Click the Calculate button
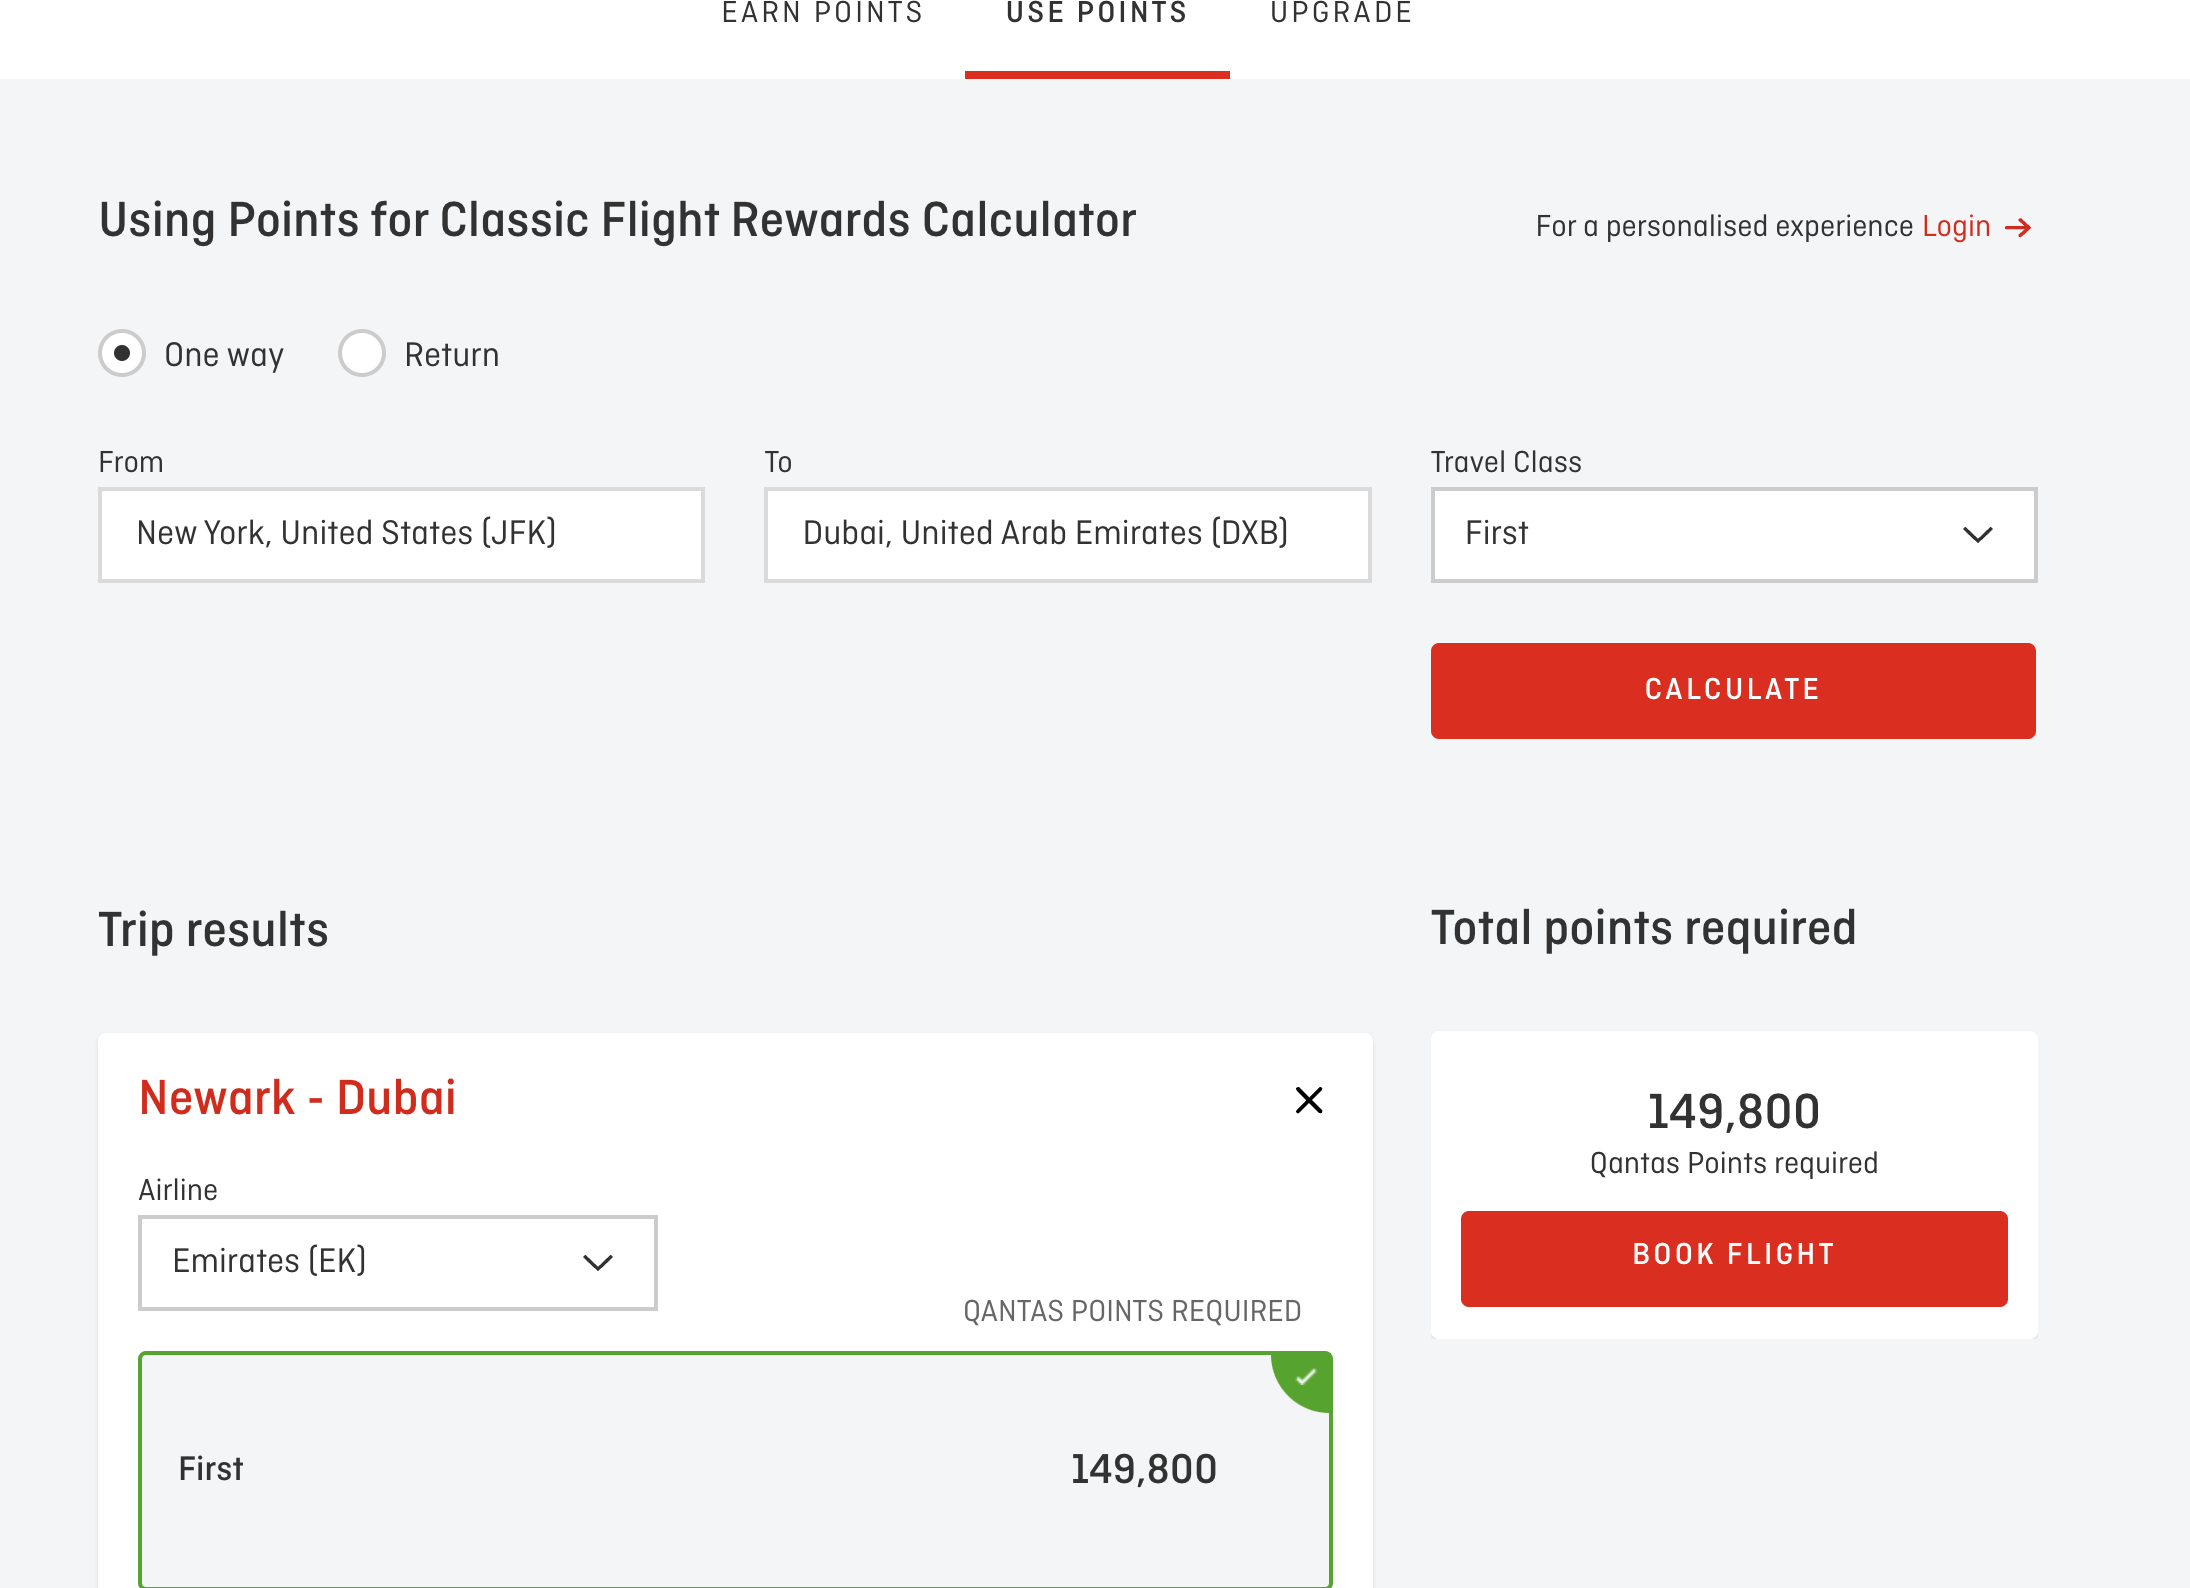2190x1588 pixels. pyautogui.click(x=1733, y=691)
